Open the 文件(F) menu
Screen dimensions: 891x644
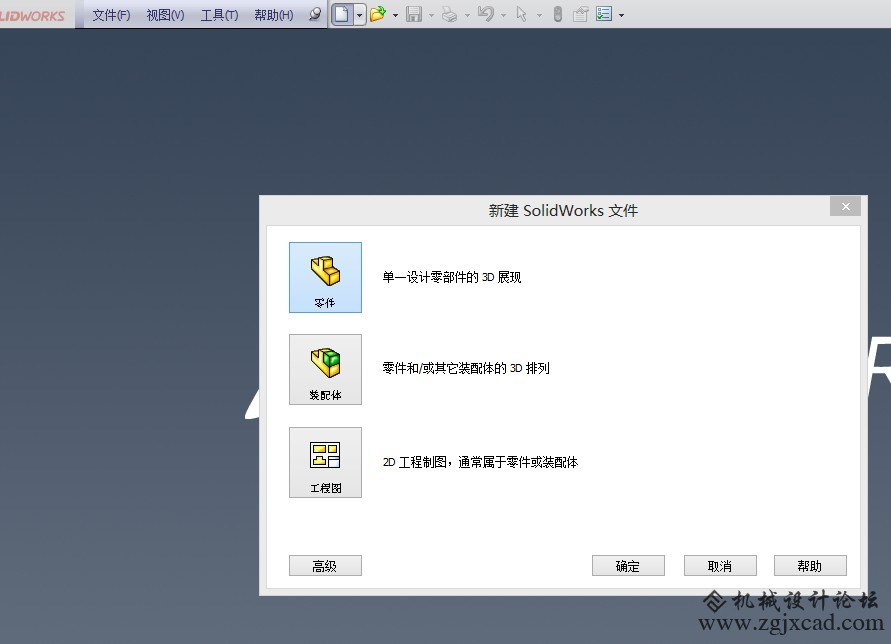[111, 15]
